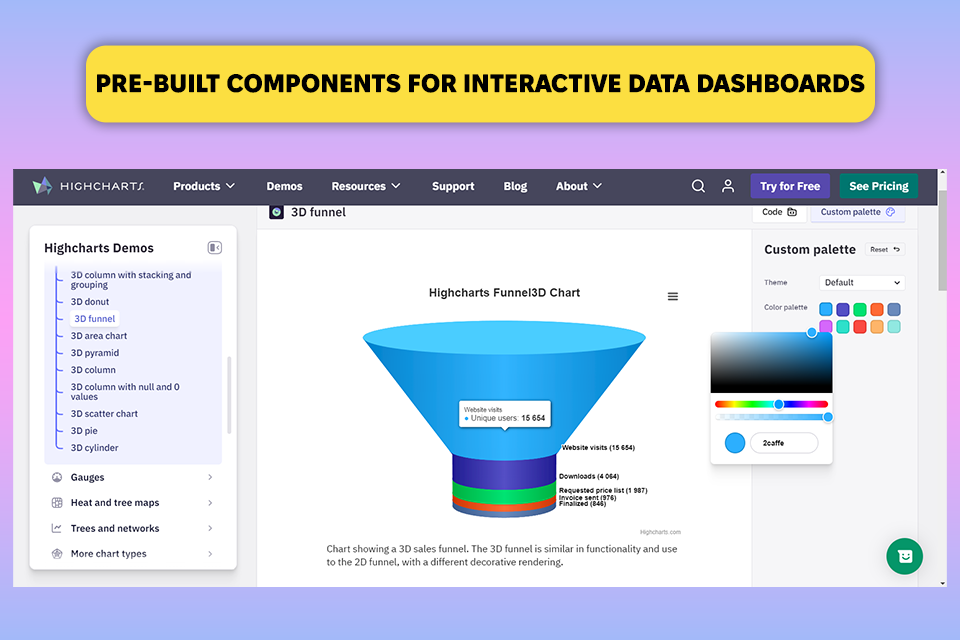Click the saturation gradient area in picker
This screenshot has width=960, height=640.
click(771, 363)
